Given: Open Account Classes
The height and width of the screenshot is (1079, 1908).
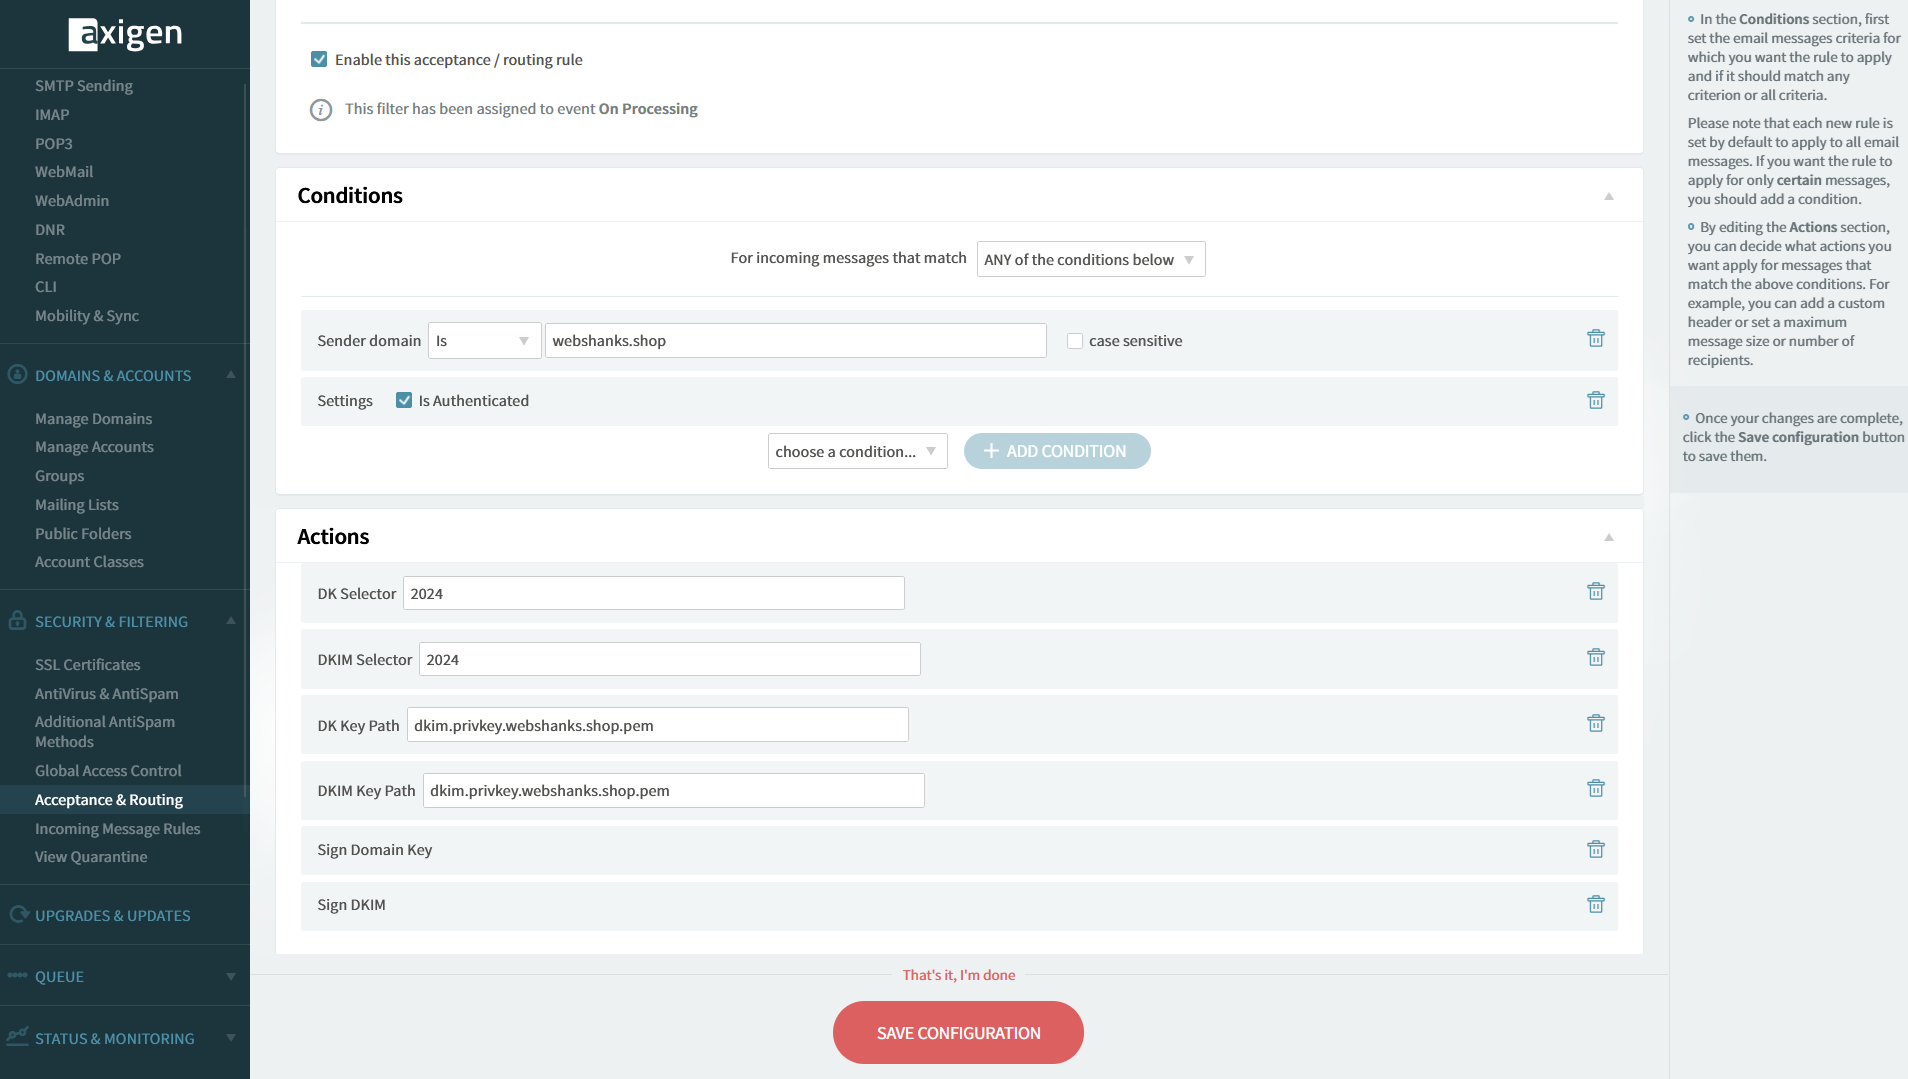Looking at the screenshot, I should pos(89,562).
